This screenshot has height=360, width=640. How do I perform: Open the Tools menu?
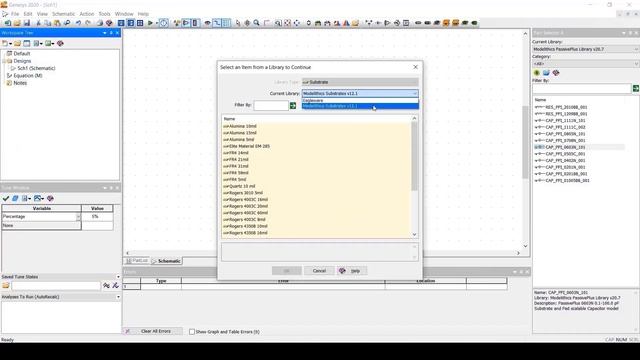tap(104, 14)
